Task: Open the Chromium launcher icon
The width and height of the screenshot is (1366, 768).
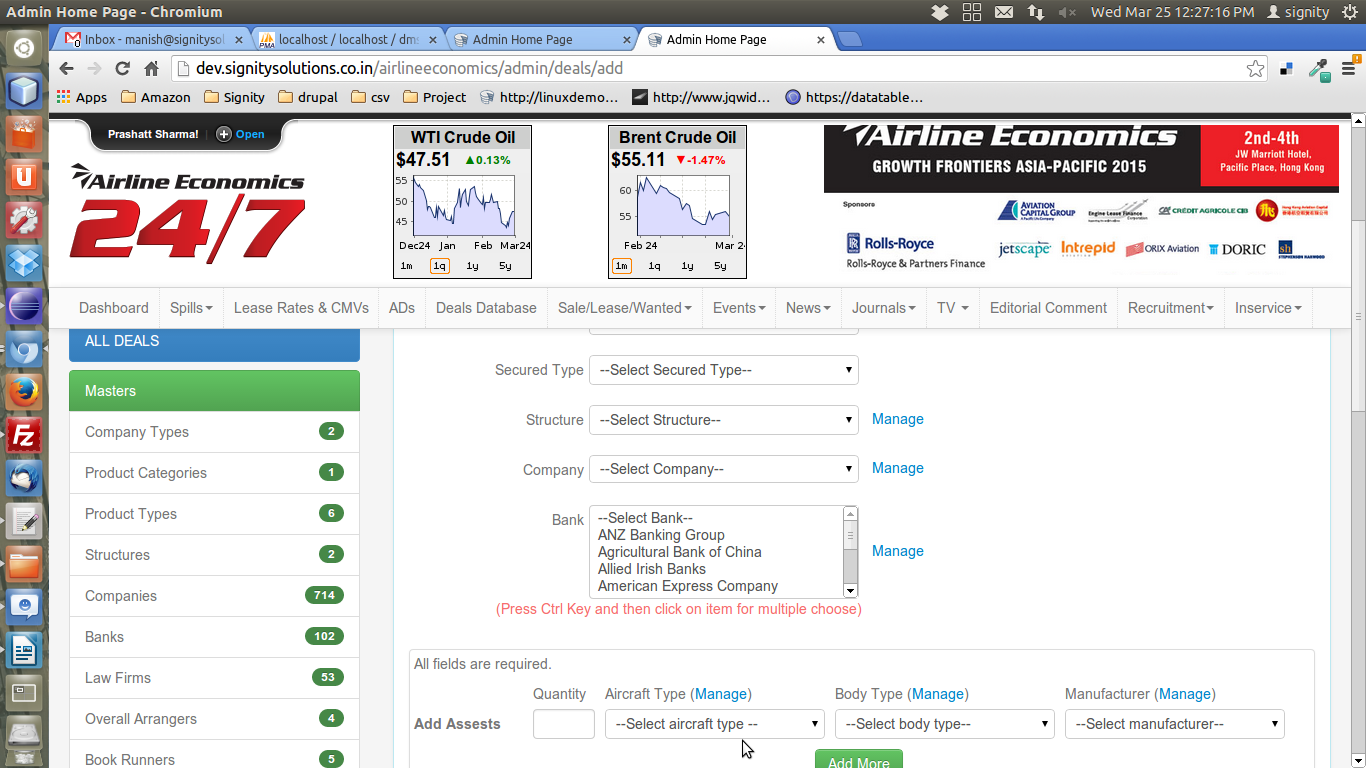Action: point(24,349)
